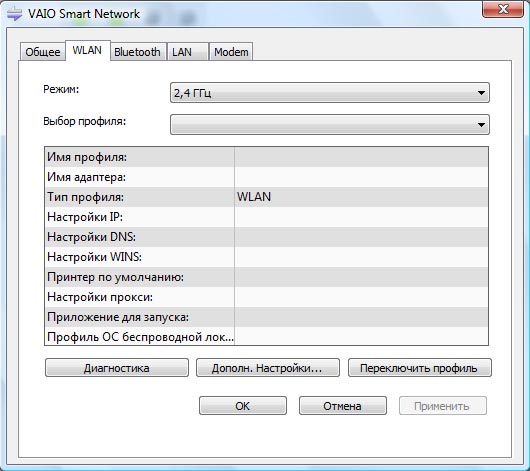Open the Bluetooth tab
530x471 pixels.
pos(138,52)
